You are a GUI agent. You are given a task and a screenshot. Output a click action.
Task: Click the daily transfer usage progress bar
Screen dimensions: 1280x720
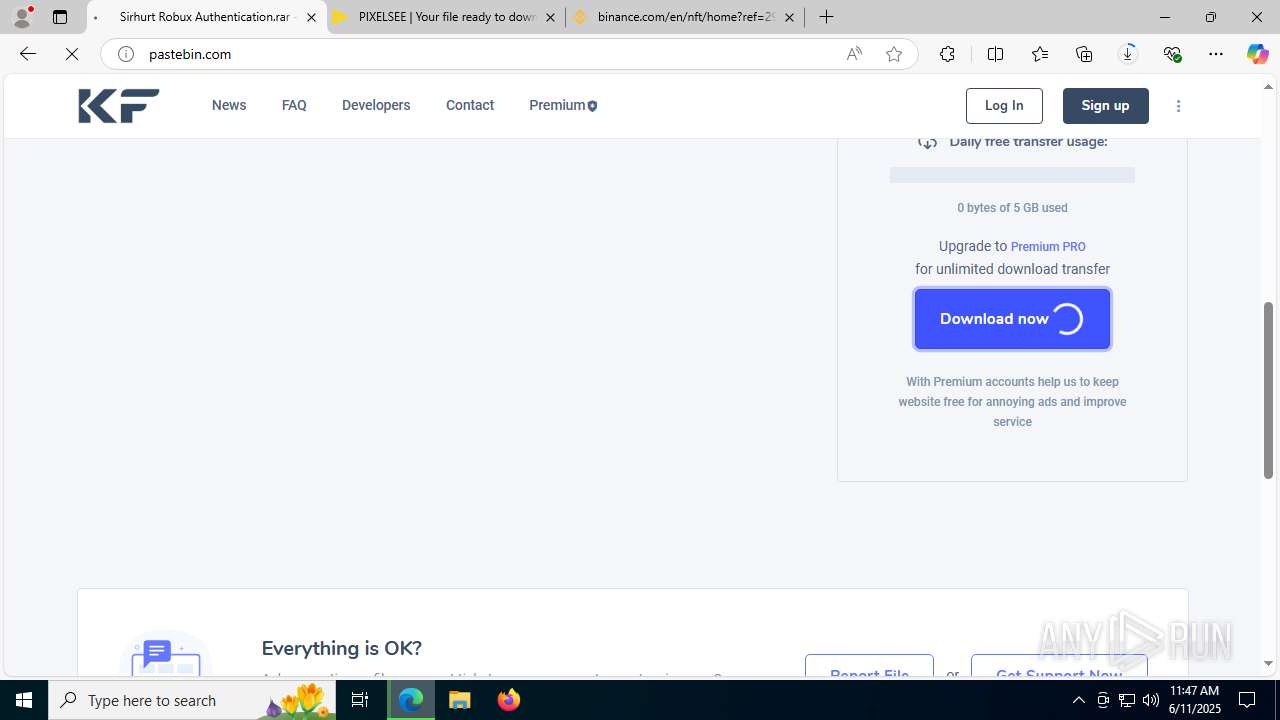tap(1012, 175)
